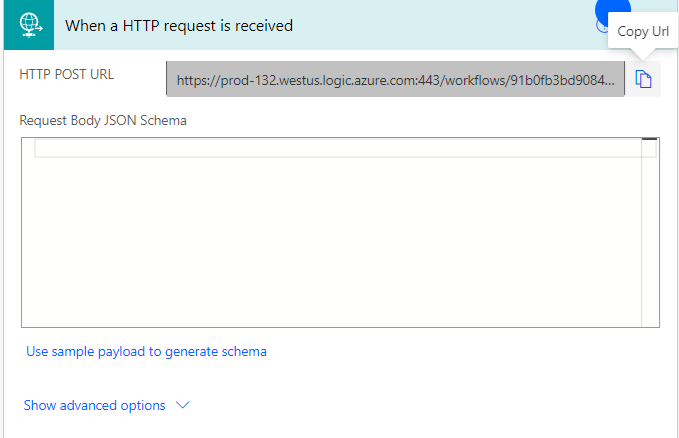The image size is (679, 438).
Task: Click the Request Body JSON Schema label
Action: pos(103,120)
